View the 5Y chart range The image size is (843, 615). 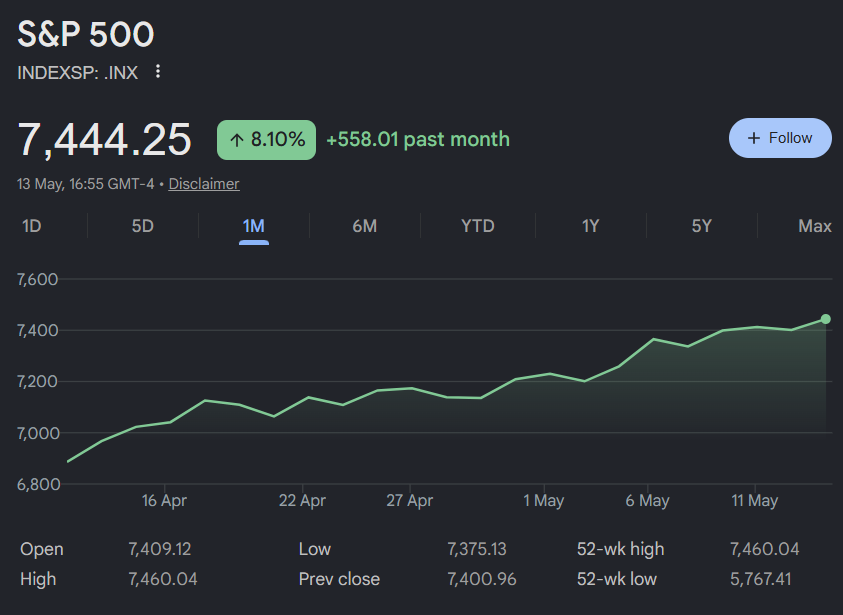(x=702, y=226)
